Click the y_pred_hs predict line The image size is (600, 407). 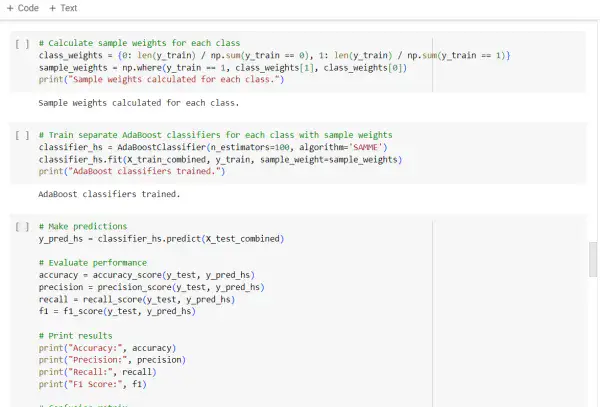160,239
